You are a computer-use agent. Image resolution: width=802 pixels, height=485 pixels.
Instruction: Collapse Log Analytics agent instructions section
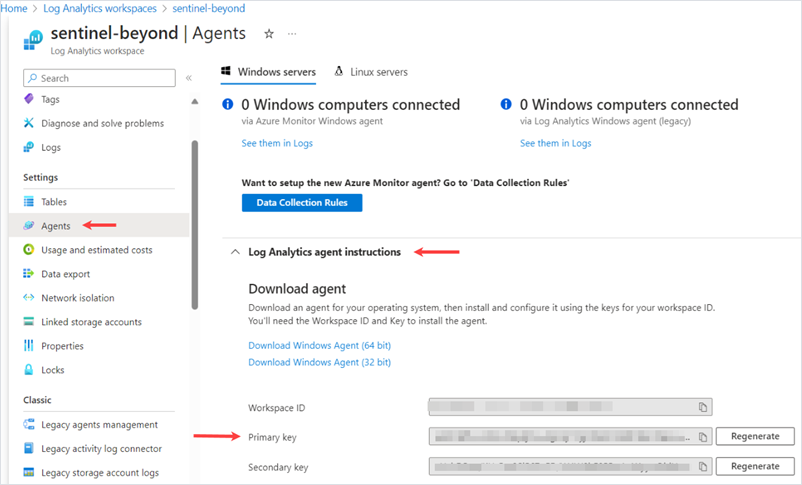235,252
